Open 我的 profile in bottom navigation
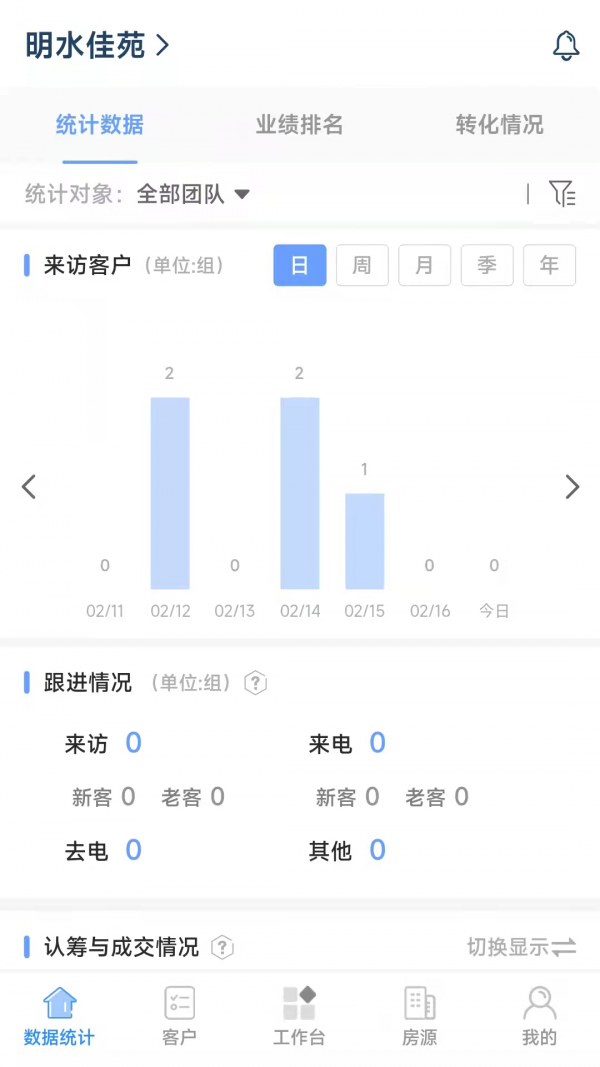 point(539,1016)
